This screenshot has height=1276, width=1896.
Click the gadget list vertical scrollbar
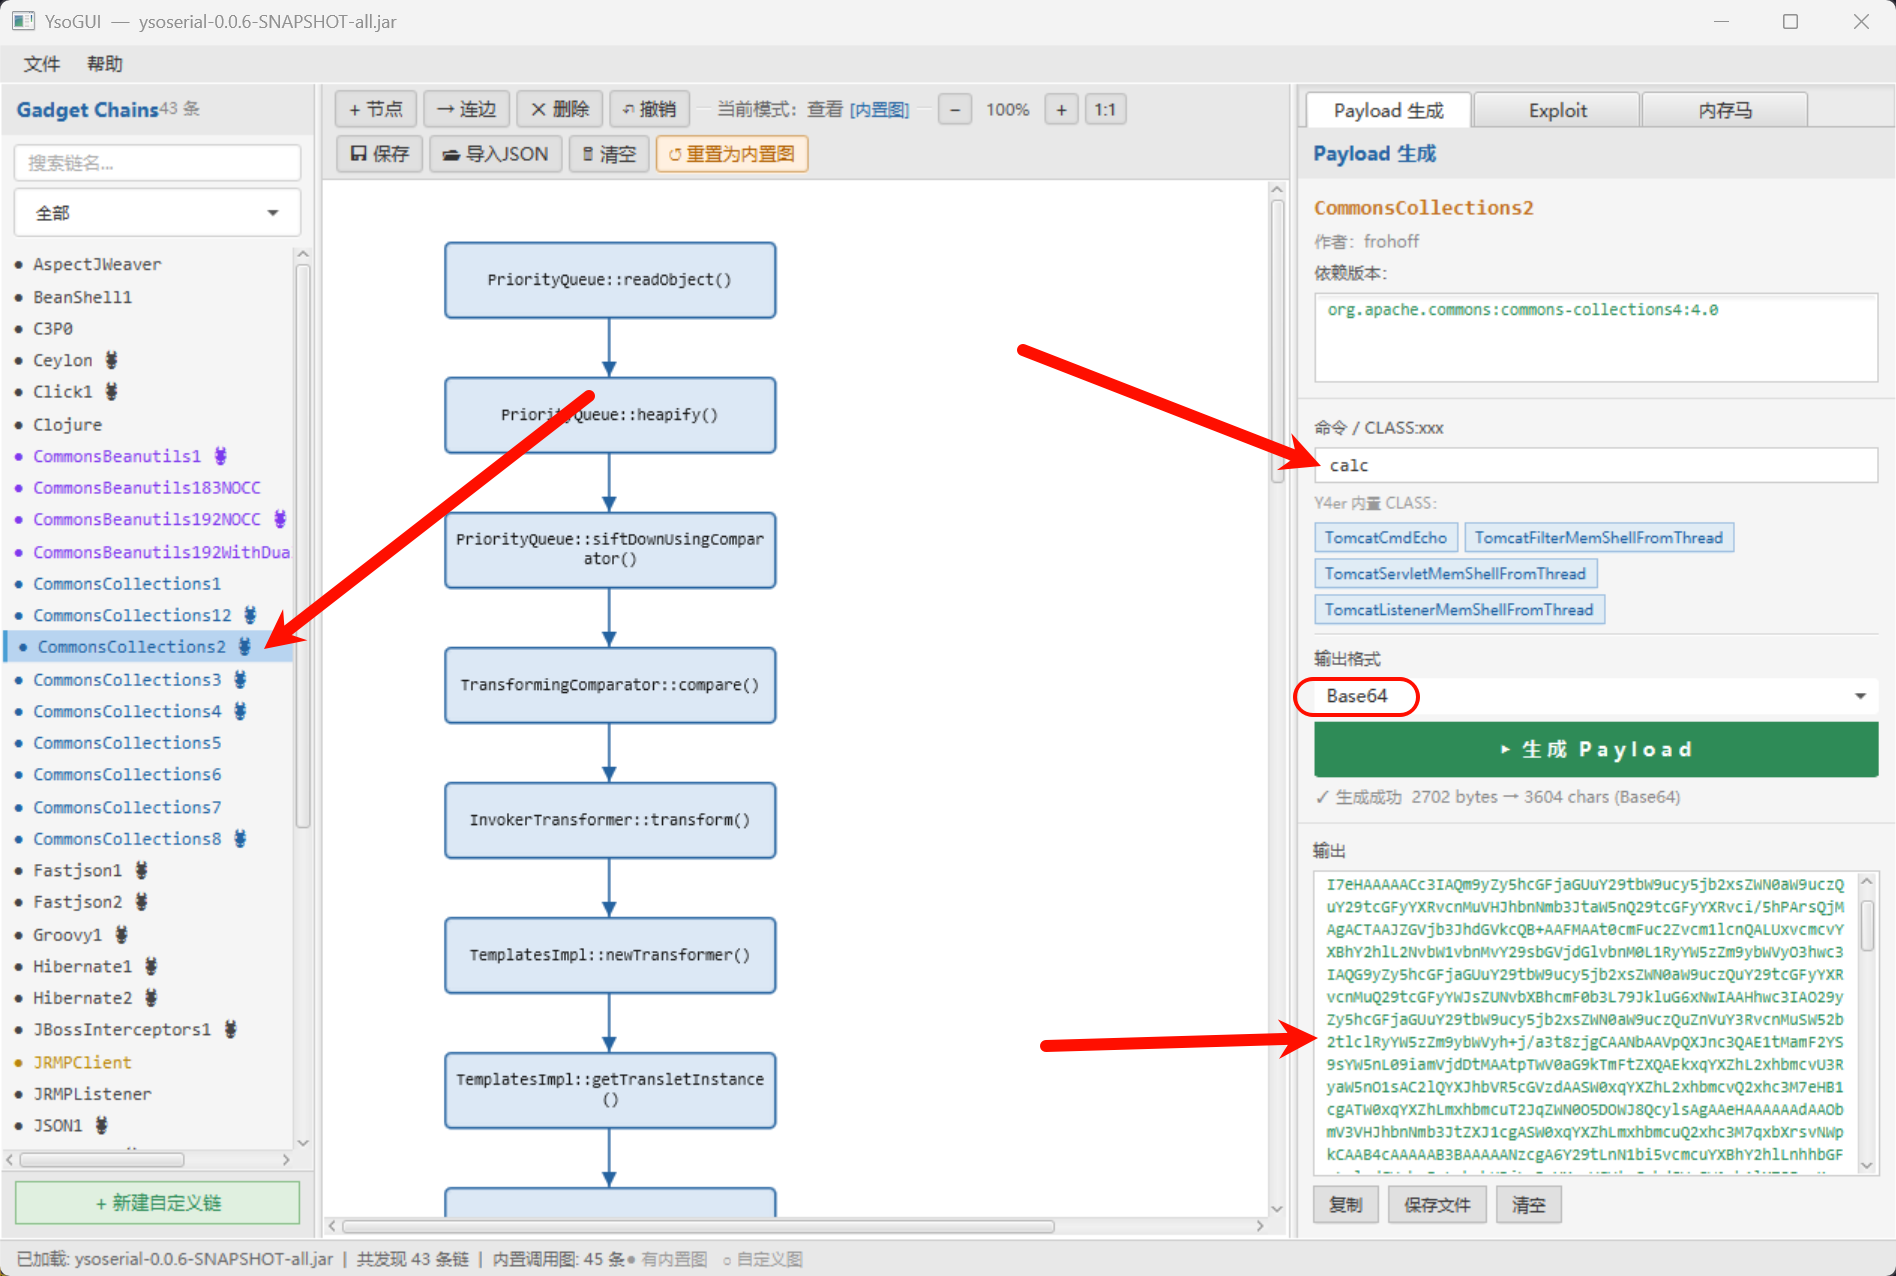303,545
